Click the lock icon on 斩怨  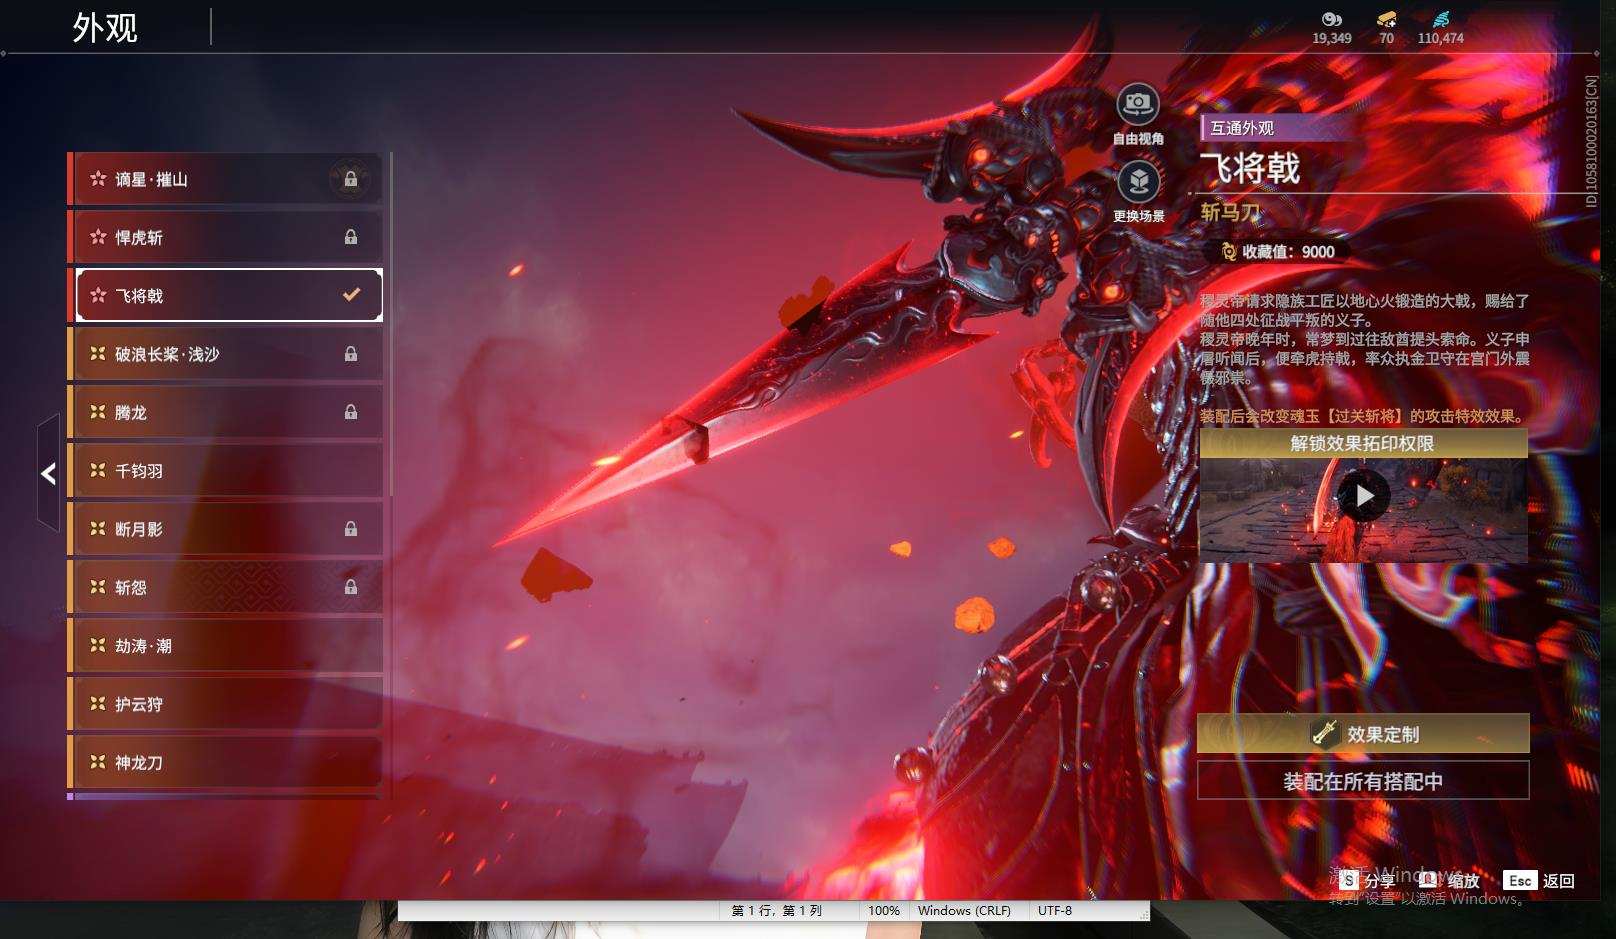coord(351,587)
